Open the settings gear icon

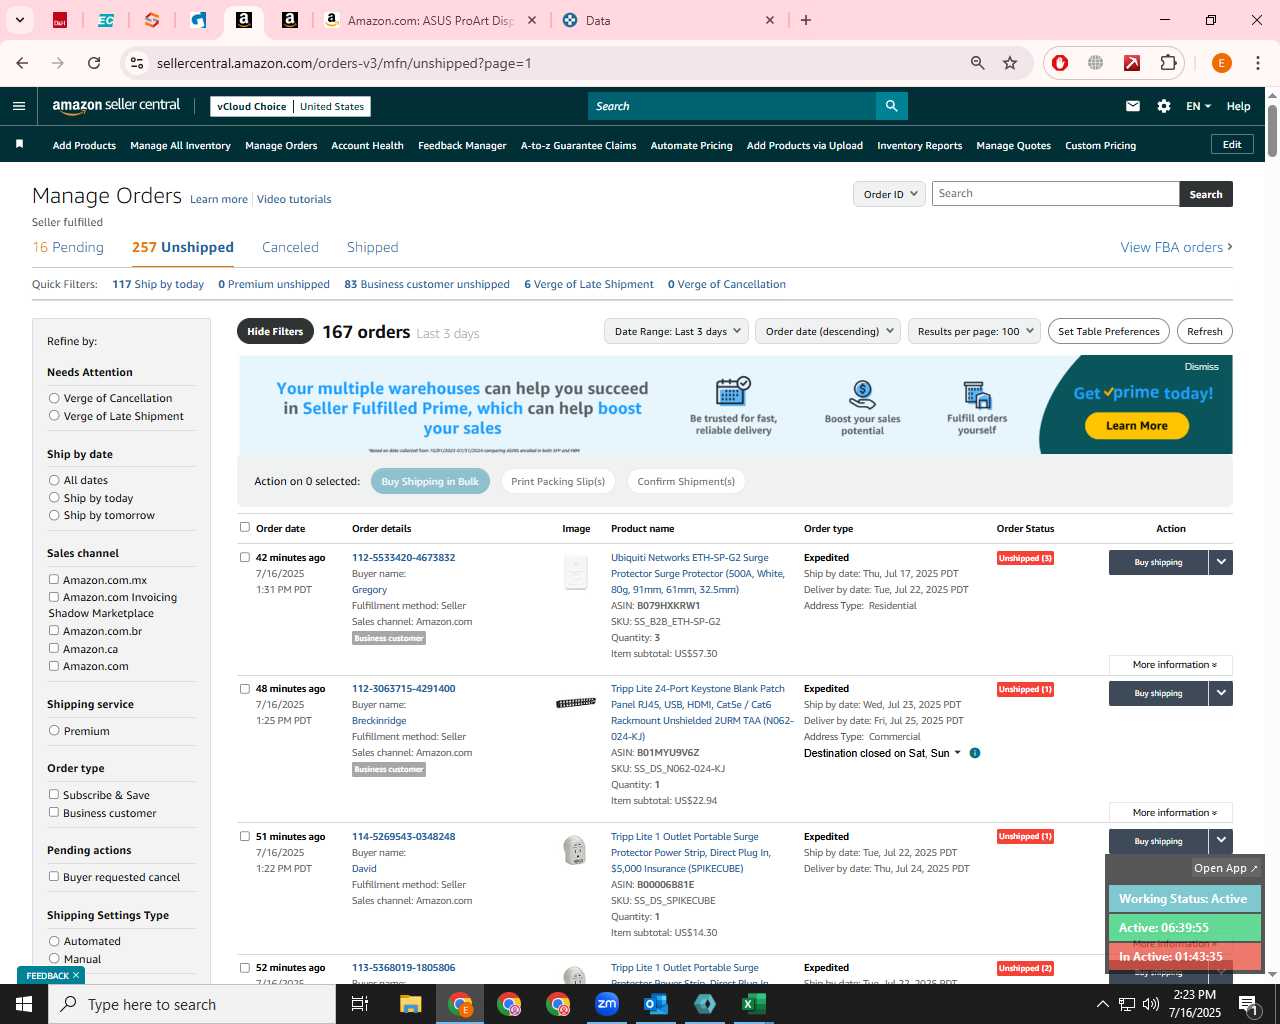click(1164, 106)
